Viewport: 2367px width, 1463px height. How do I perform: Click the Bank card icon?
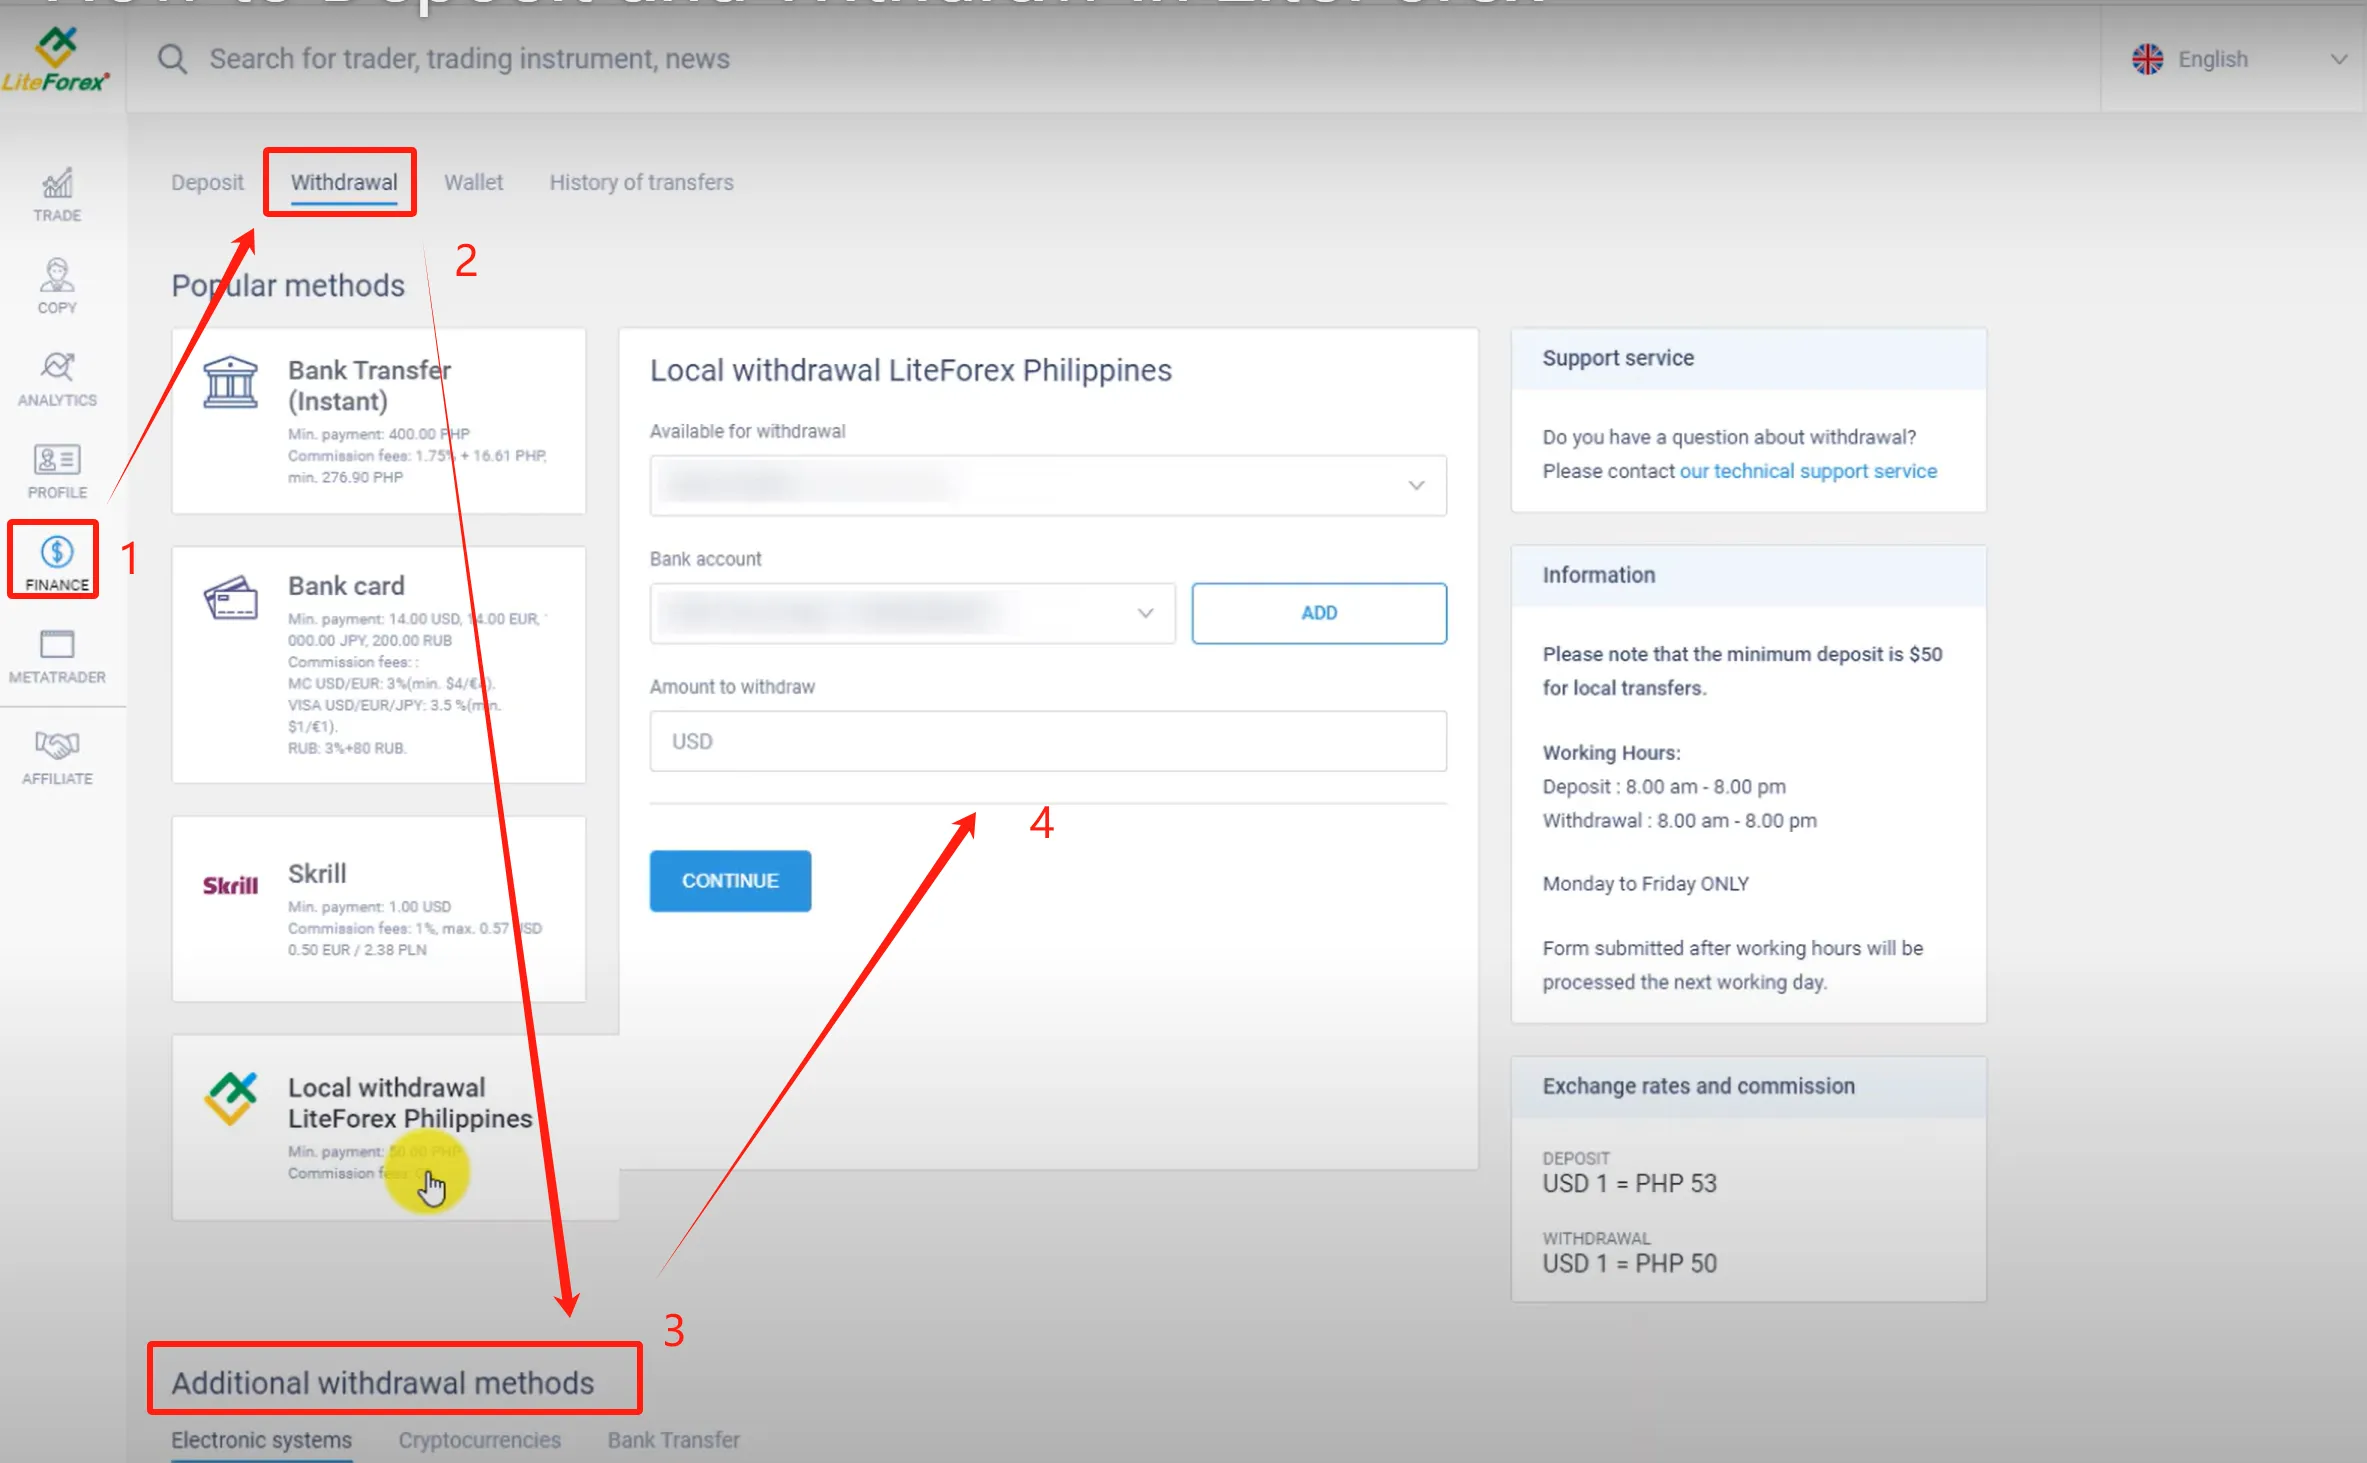(x=231, y=597)
